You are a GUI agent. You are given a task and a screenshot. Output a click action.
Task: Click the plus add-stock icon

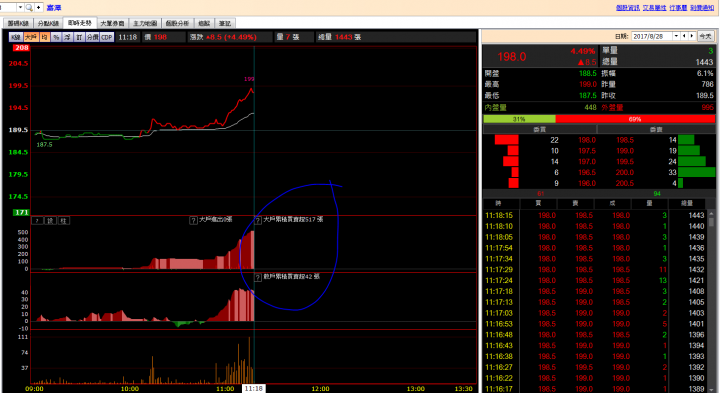pyautogui.click(x=39, y=7)
